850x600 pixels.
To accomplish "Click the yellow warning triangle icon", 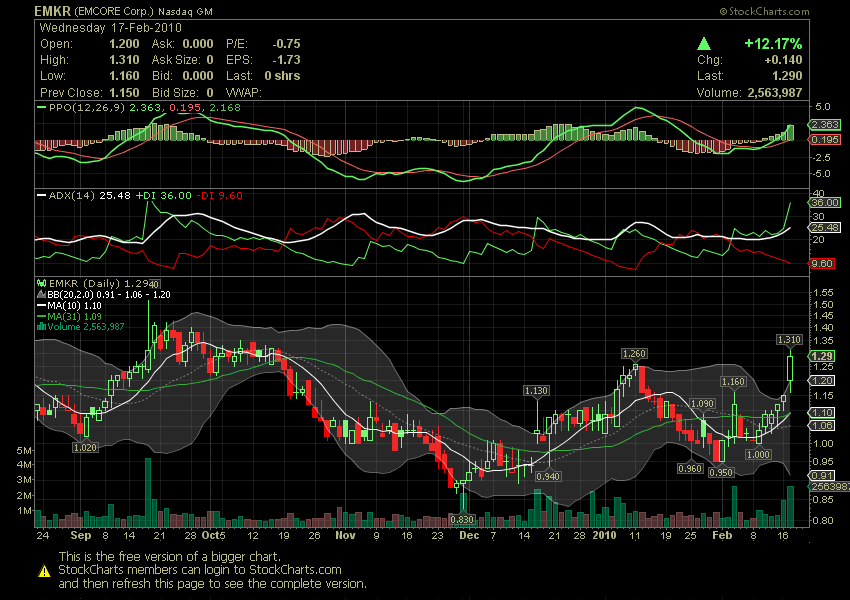I will click(x=42, y=571).
